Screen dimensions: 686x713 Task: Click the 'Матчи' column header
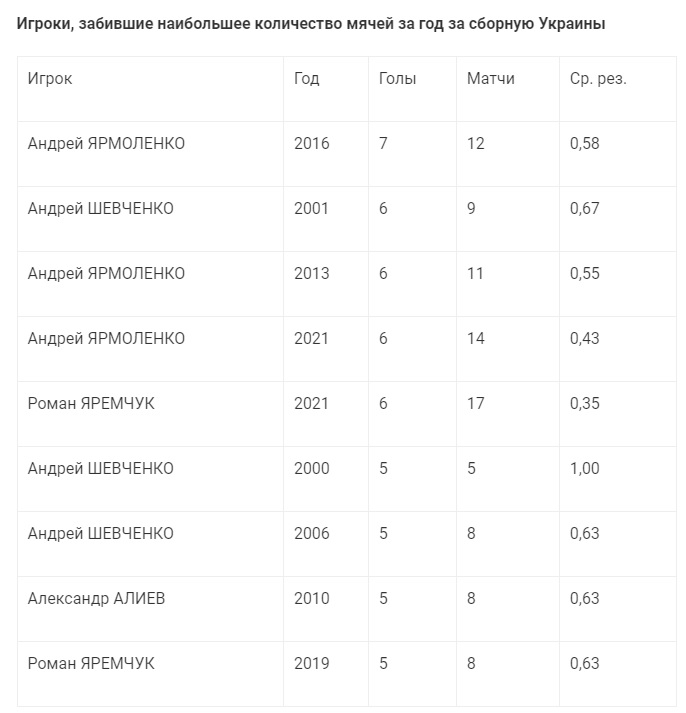pyautogui.click(x=490, y=79)
